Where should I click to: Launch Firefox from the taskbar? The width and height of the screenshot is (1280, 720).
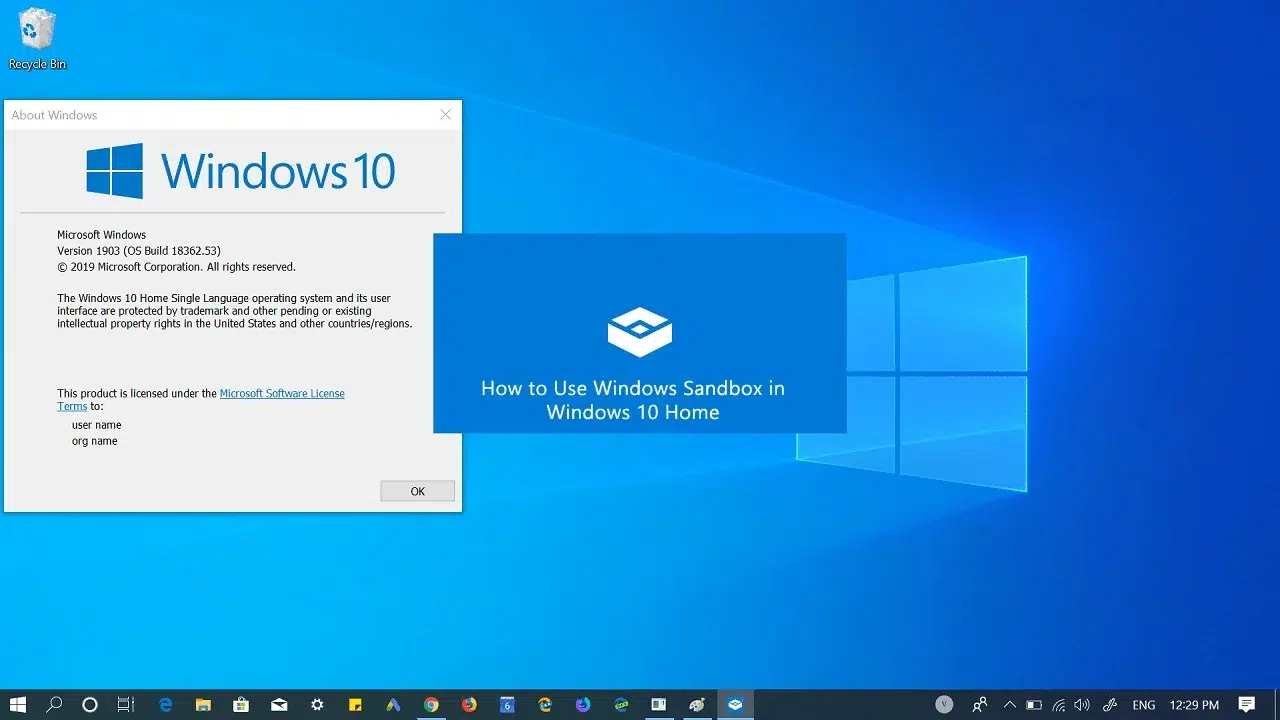[x=469, y=704]
